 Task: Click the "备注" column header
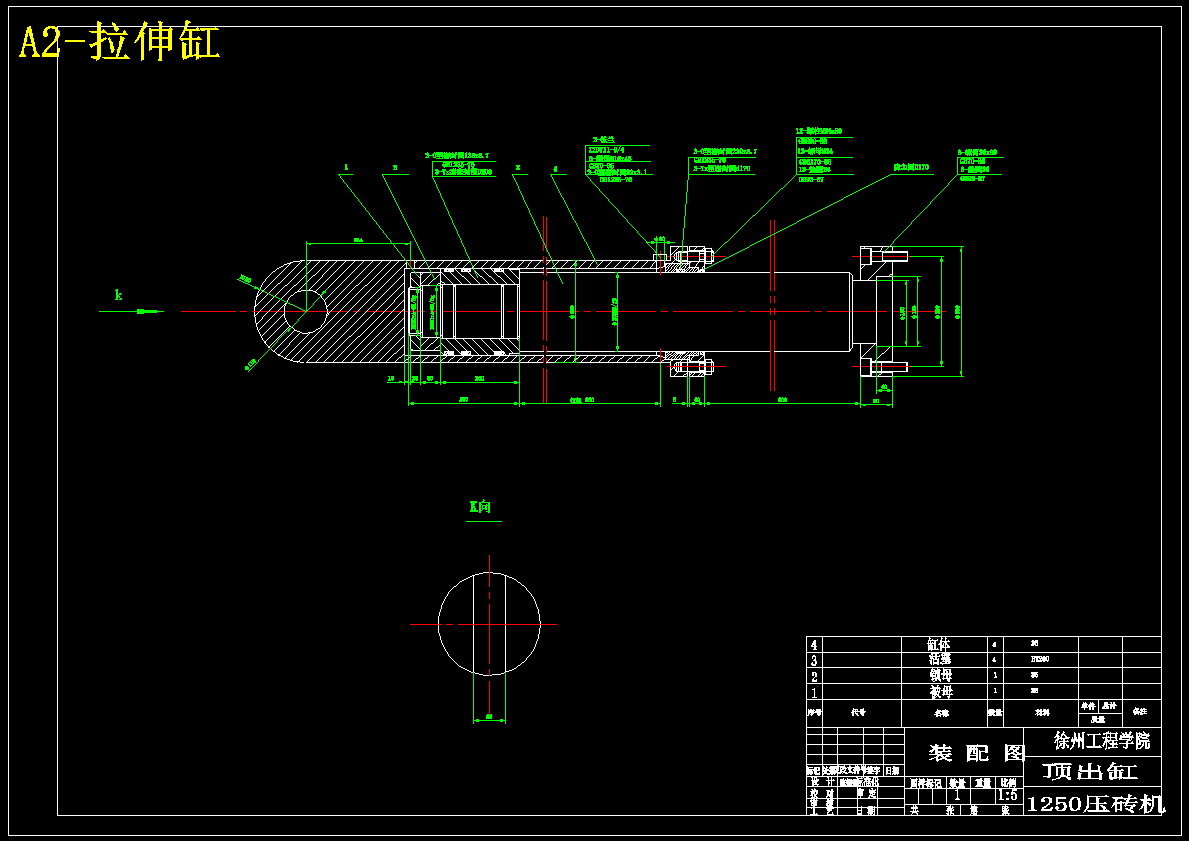(1140, 711)
